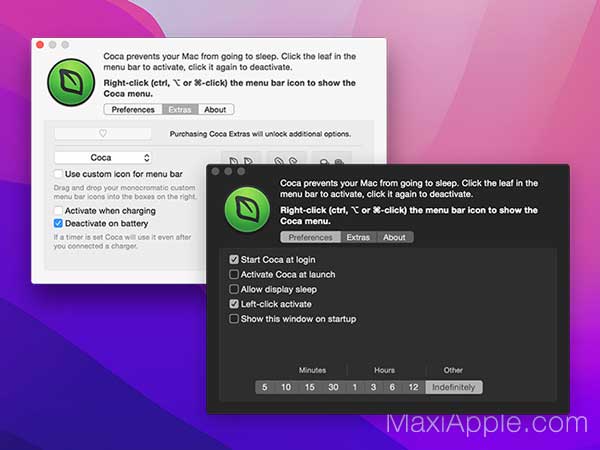Click first leaf custom icon drop box
600x450 pixels.
[x=241, y=159]
